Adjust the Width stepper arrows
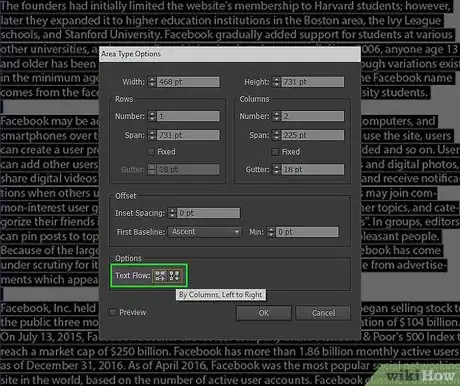This screenshot has width=460, height=386. (152, 82)
